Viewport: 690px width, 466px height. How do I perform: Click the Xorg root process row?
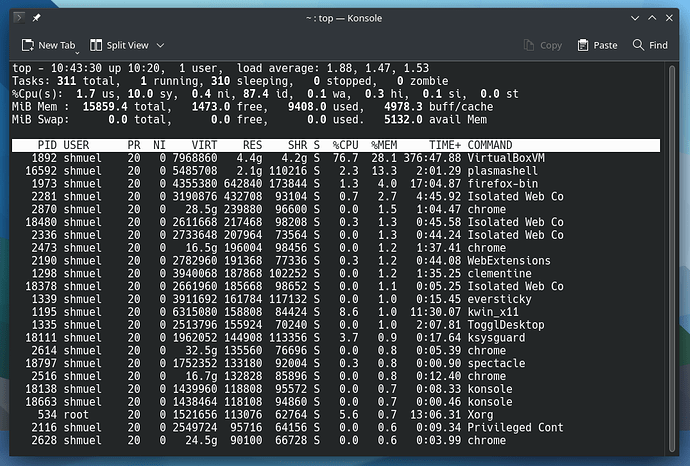pyautogui.click(x=336, y=415)
